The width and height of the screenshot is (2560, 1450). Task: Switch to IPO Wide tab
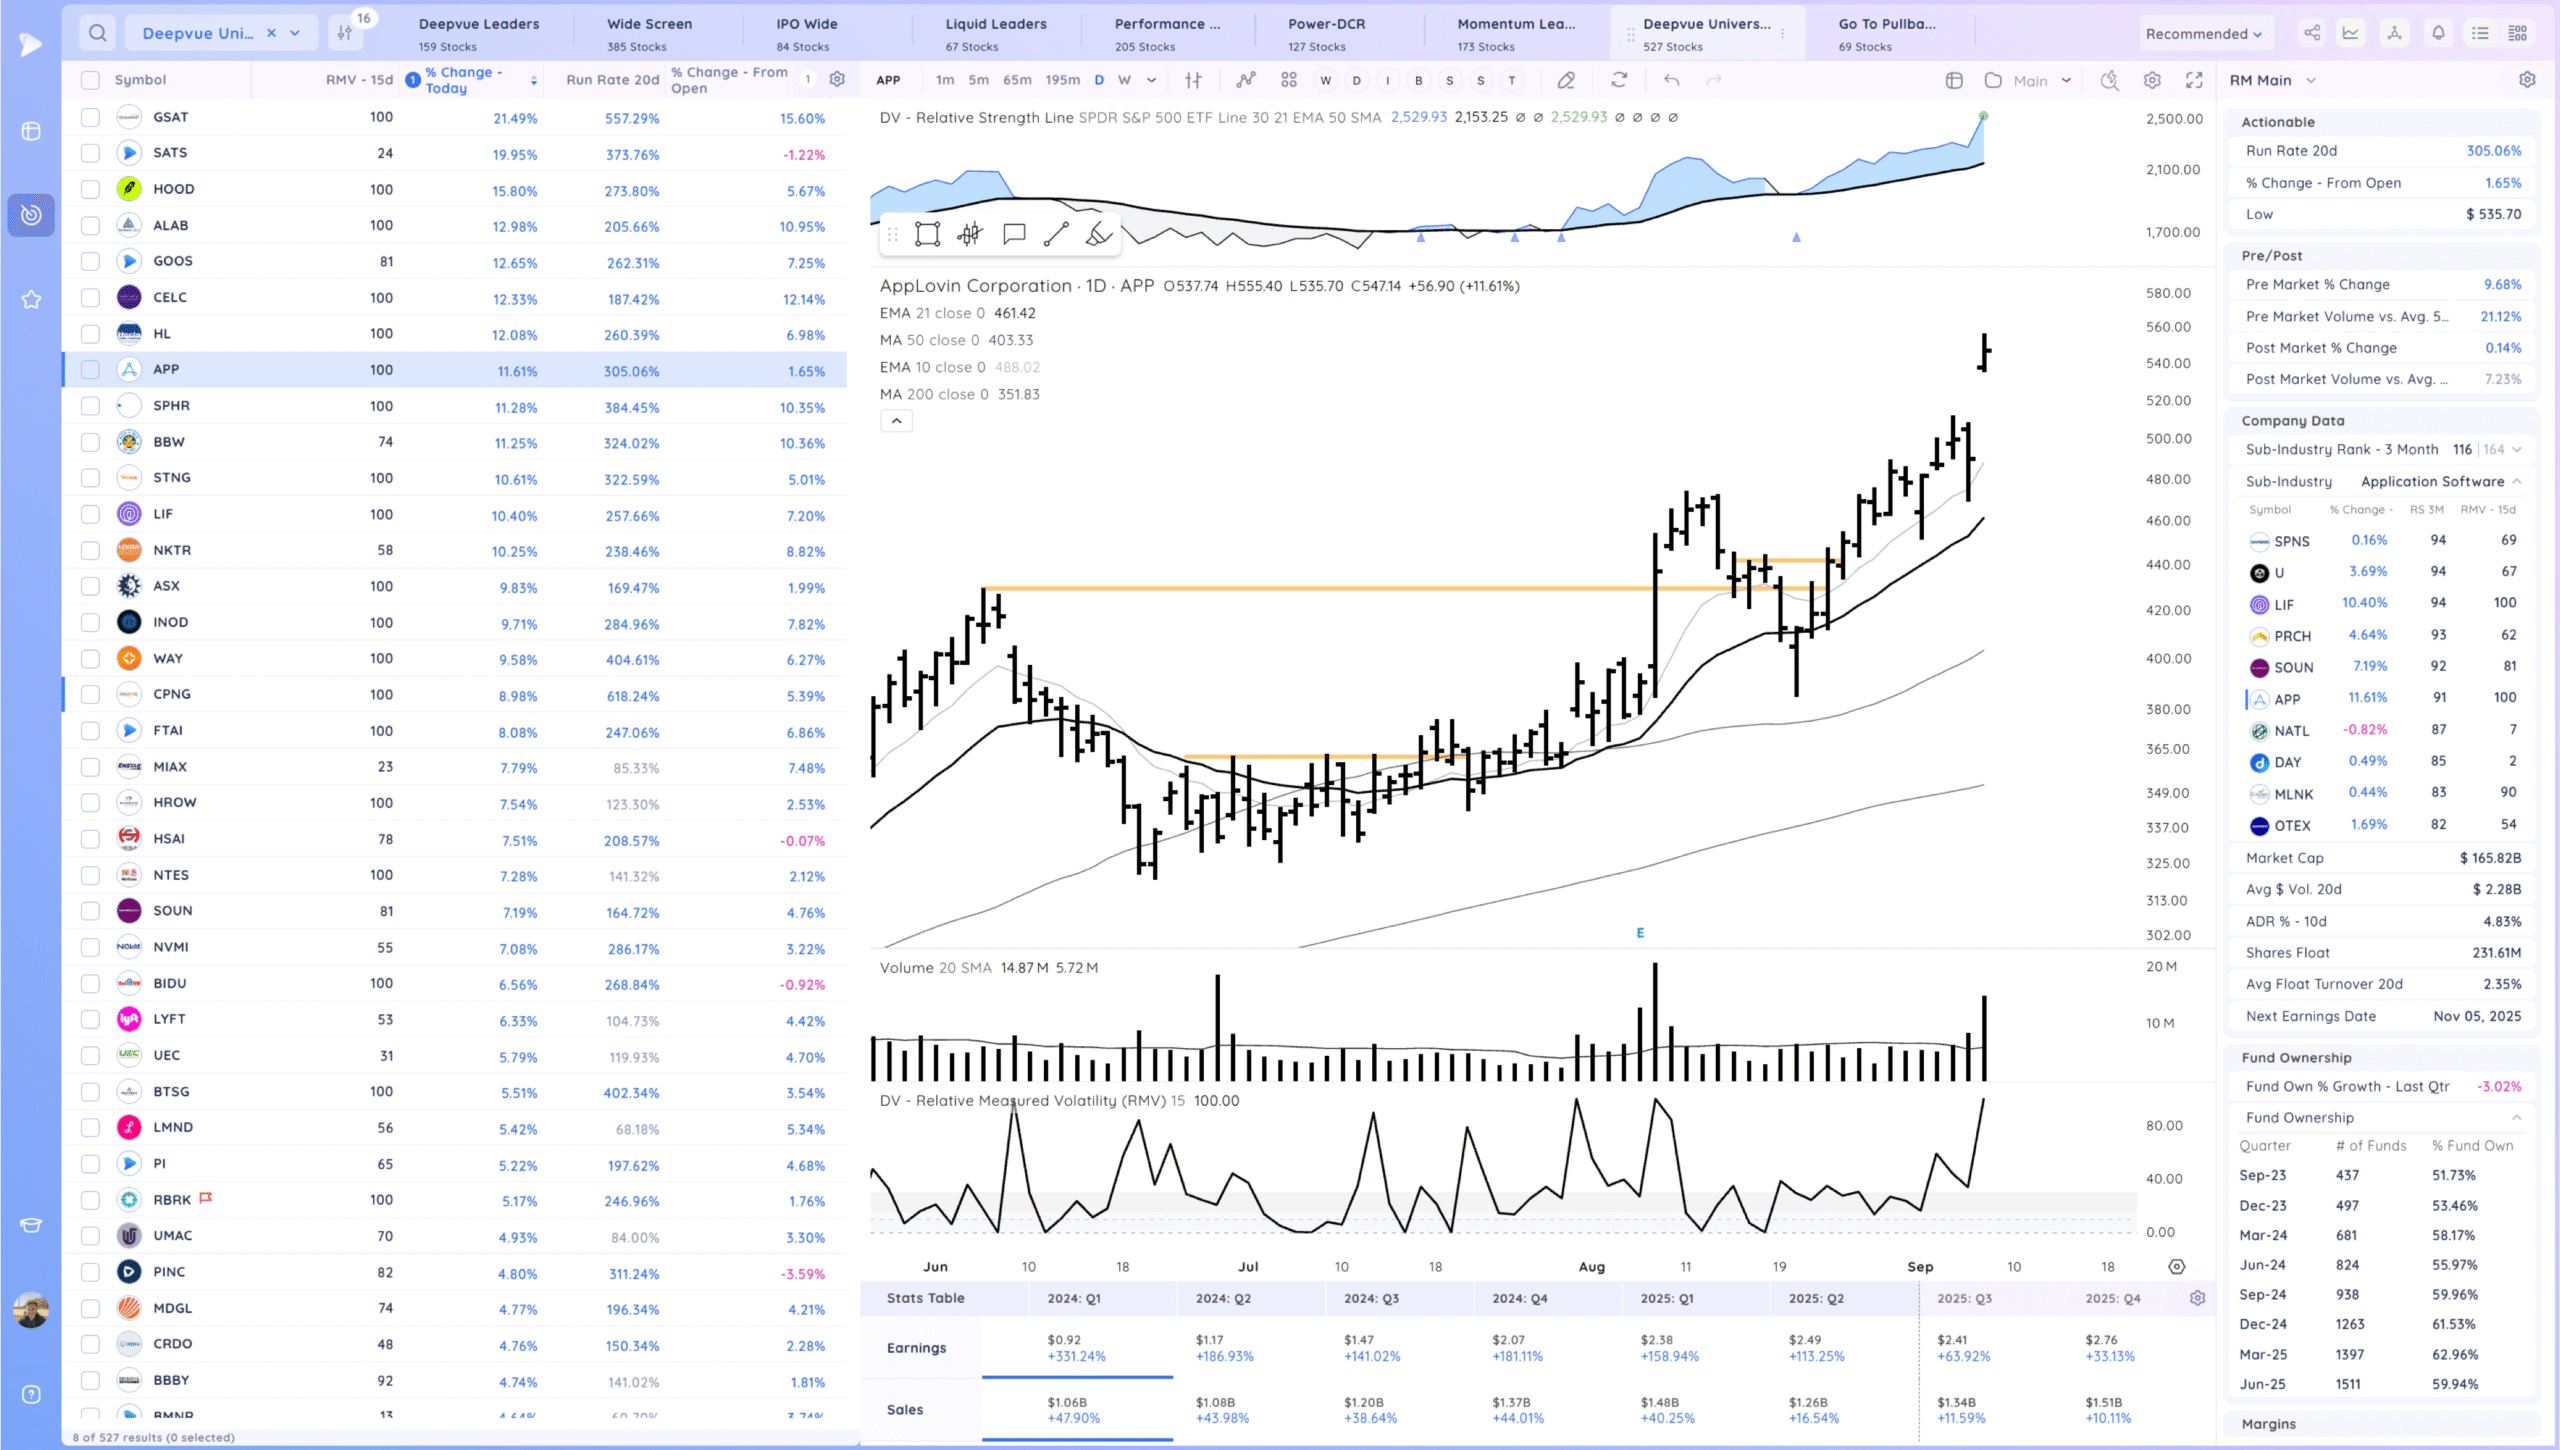807,34
